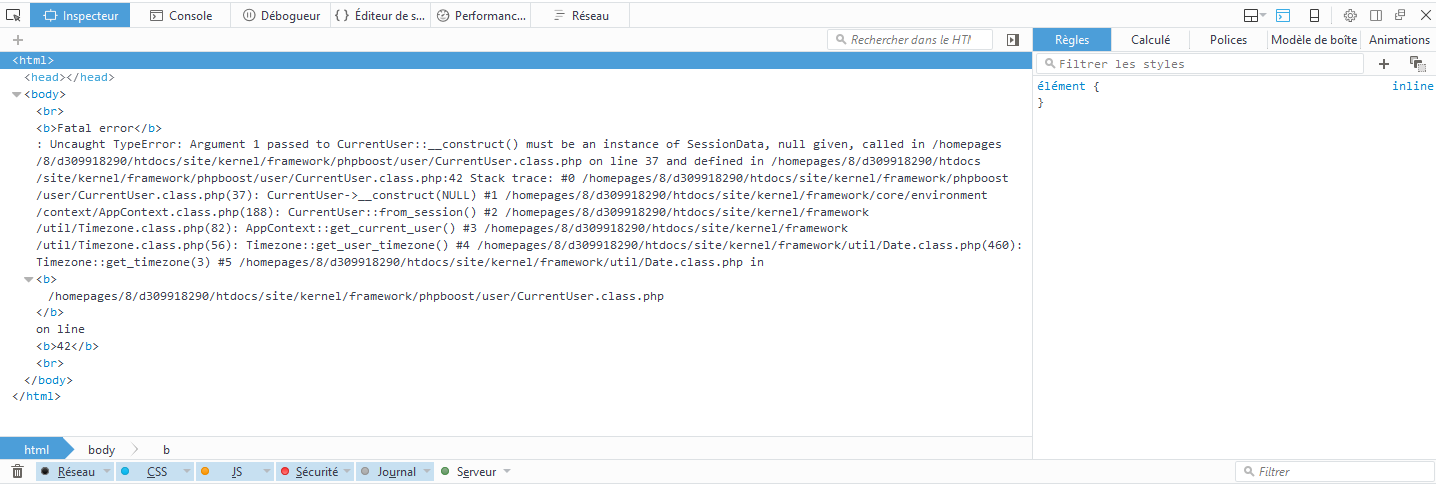Open developer tools settings gear
Screen dimensions: 1436x485
click(x=1350, y=15)
